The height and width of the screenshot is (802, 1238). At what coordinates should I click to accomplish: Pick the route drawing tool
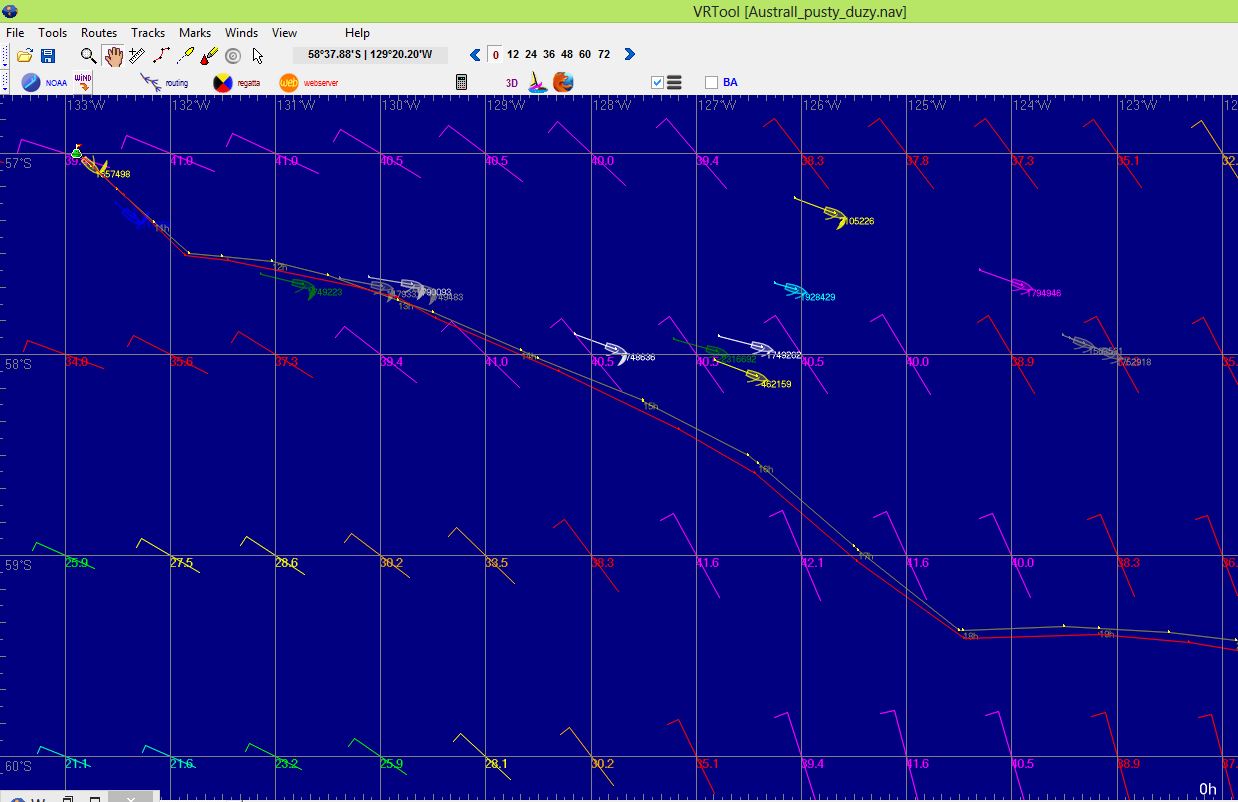coord(161,56)
